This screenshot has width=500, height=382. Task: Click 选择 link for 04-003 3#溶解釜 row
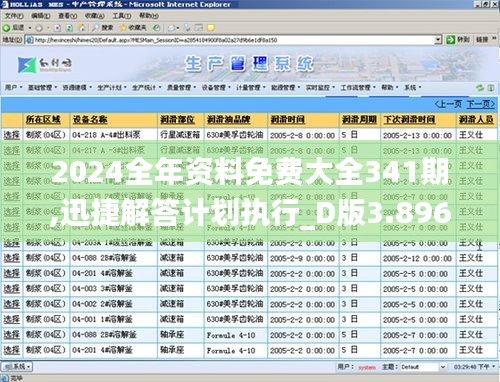12,289
